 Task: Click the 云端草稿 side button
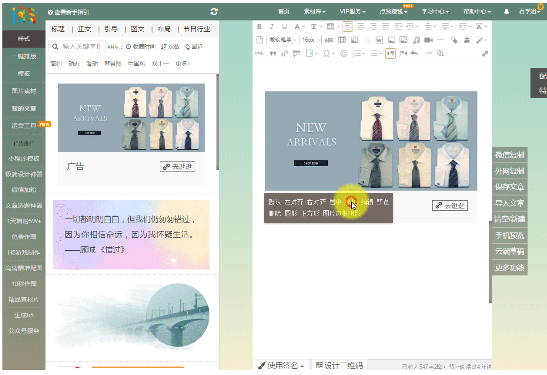[x=509, y=252]
